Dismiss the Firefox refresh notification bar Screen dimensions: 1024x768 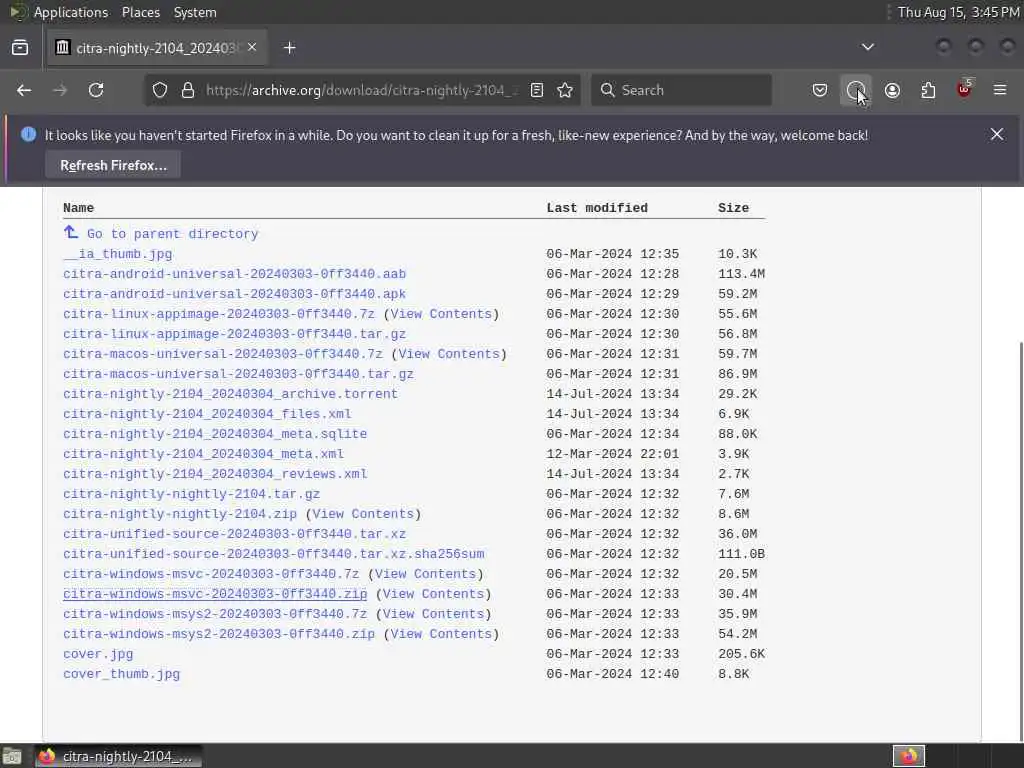[x=997, y=134]
